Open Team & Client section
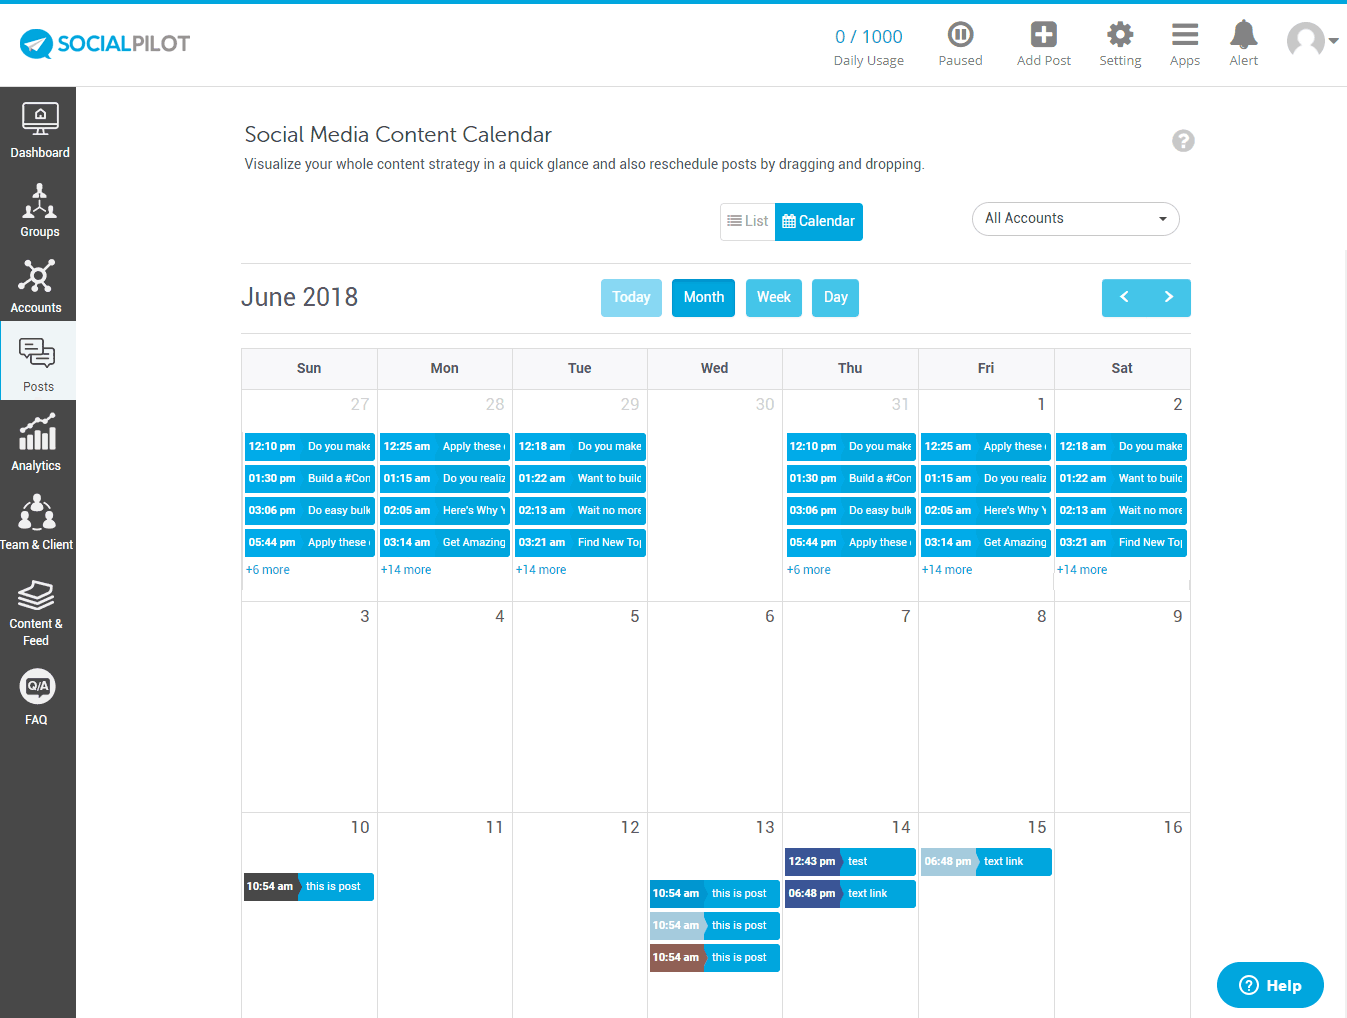Image resolution: width=1347 pixels, height=1018 pixels. coord(37,521)
